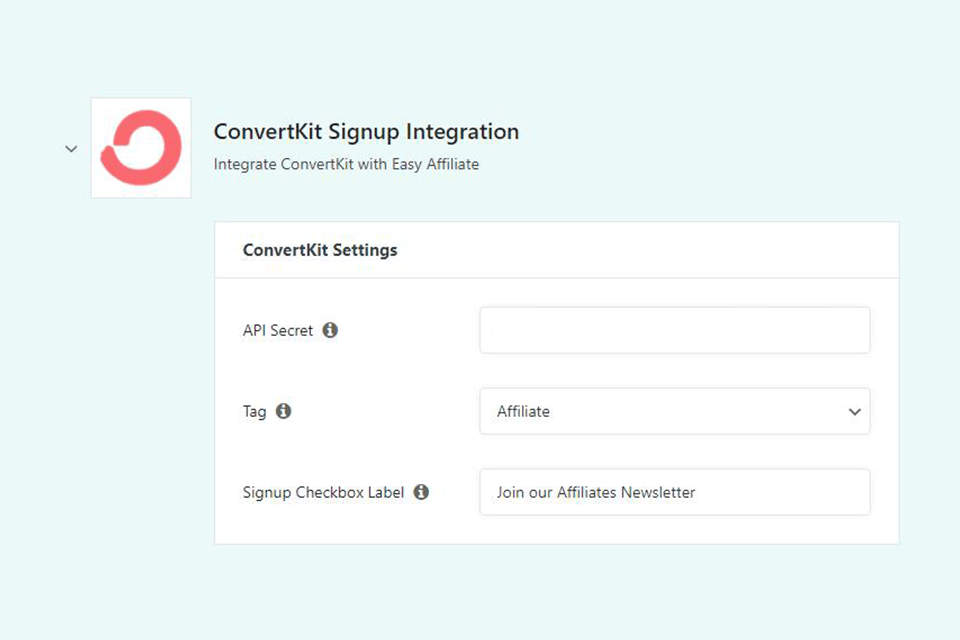Click the 'Tag' field label
This screenshot has width=960, height=640.
click(255, 411)
